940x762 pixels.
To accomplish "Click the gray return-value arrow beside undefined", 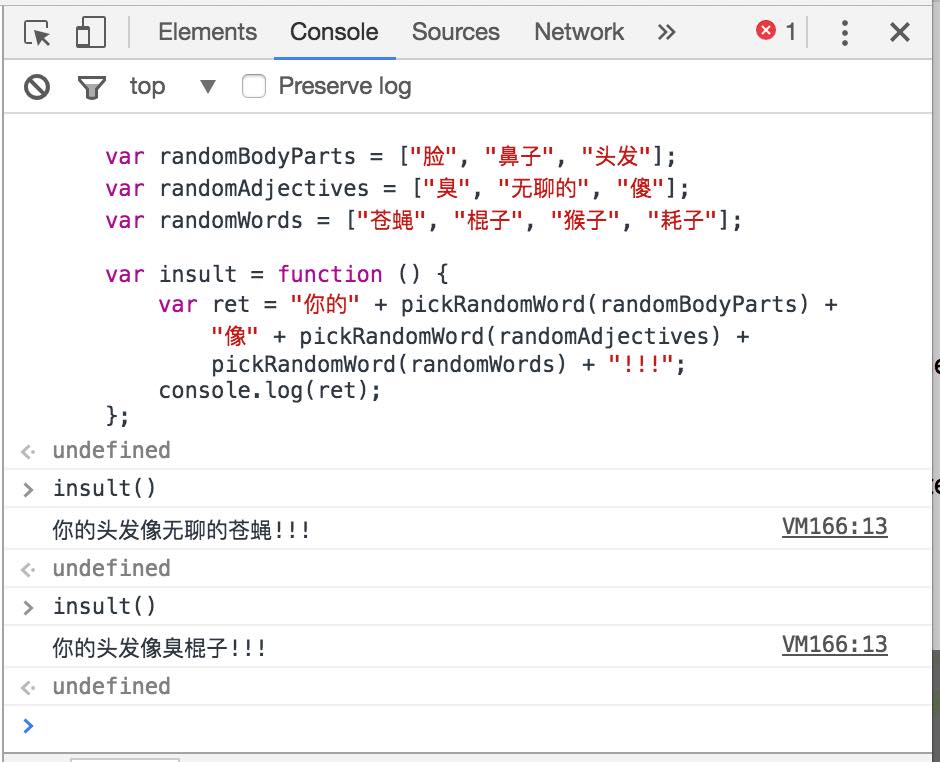I will (x=27, y=450).
